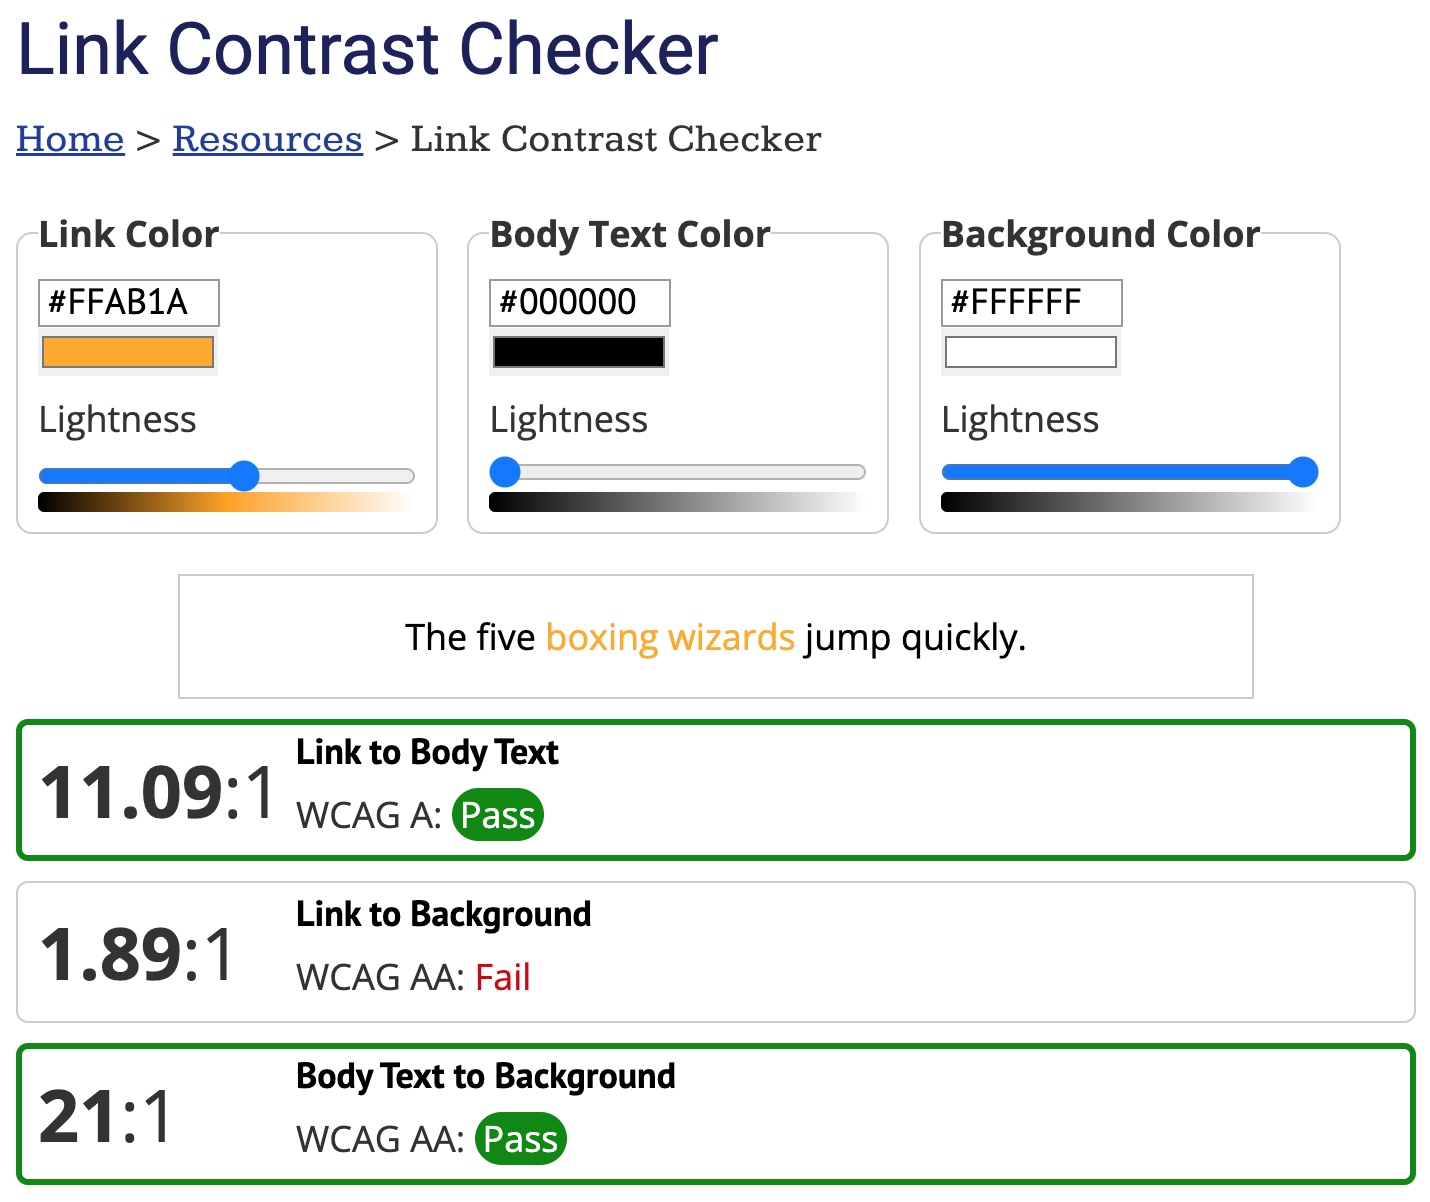Click the Pass badge under Body Text to Background
Viewport: 1430px width, 1202px height.
[x=520, y=1139]
